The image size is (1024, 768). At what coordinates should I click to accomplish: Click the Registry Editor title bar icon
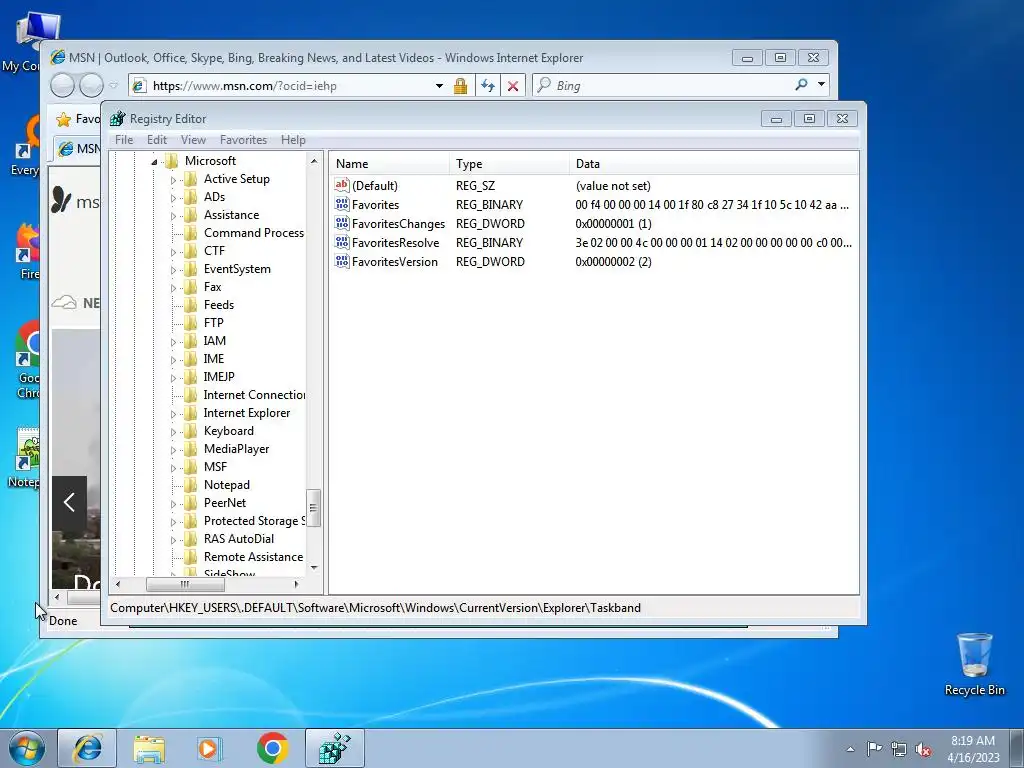[118, 118]
